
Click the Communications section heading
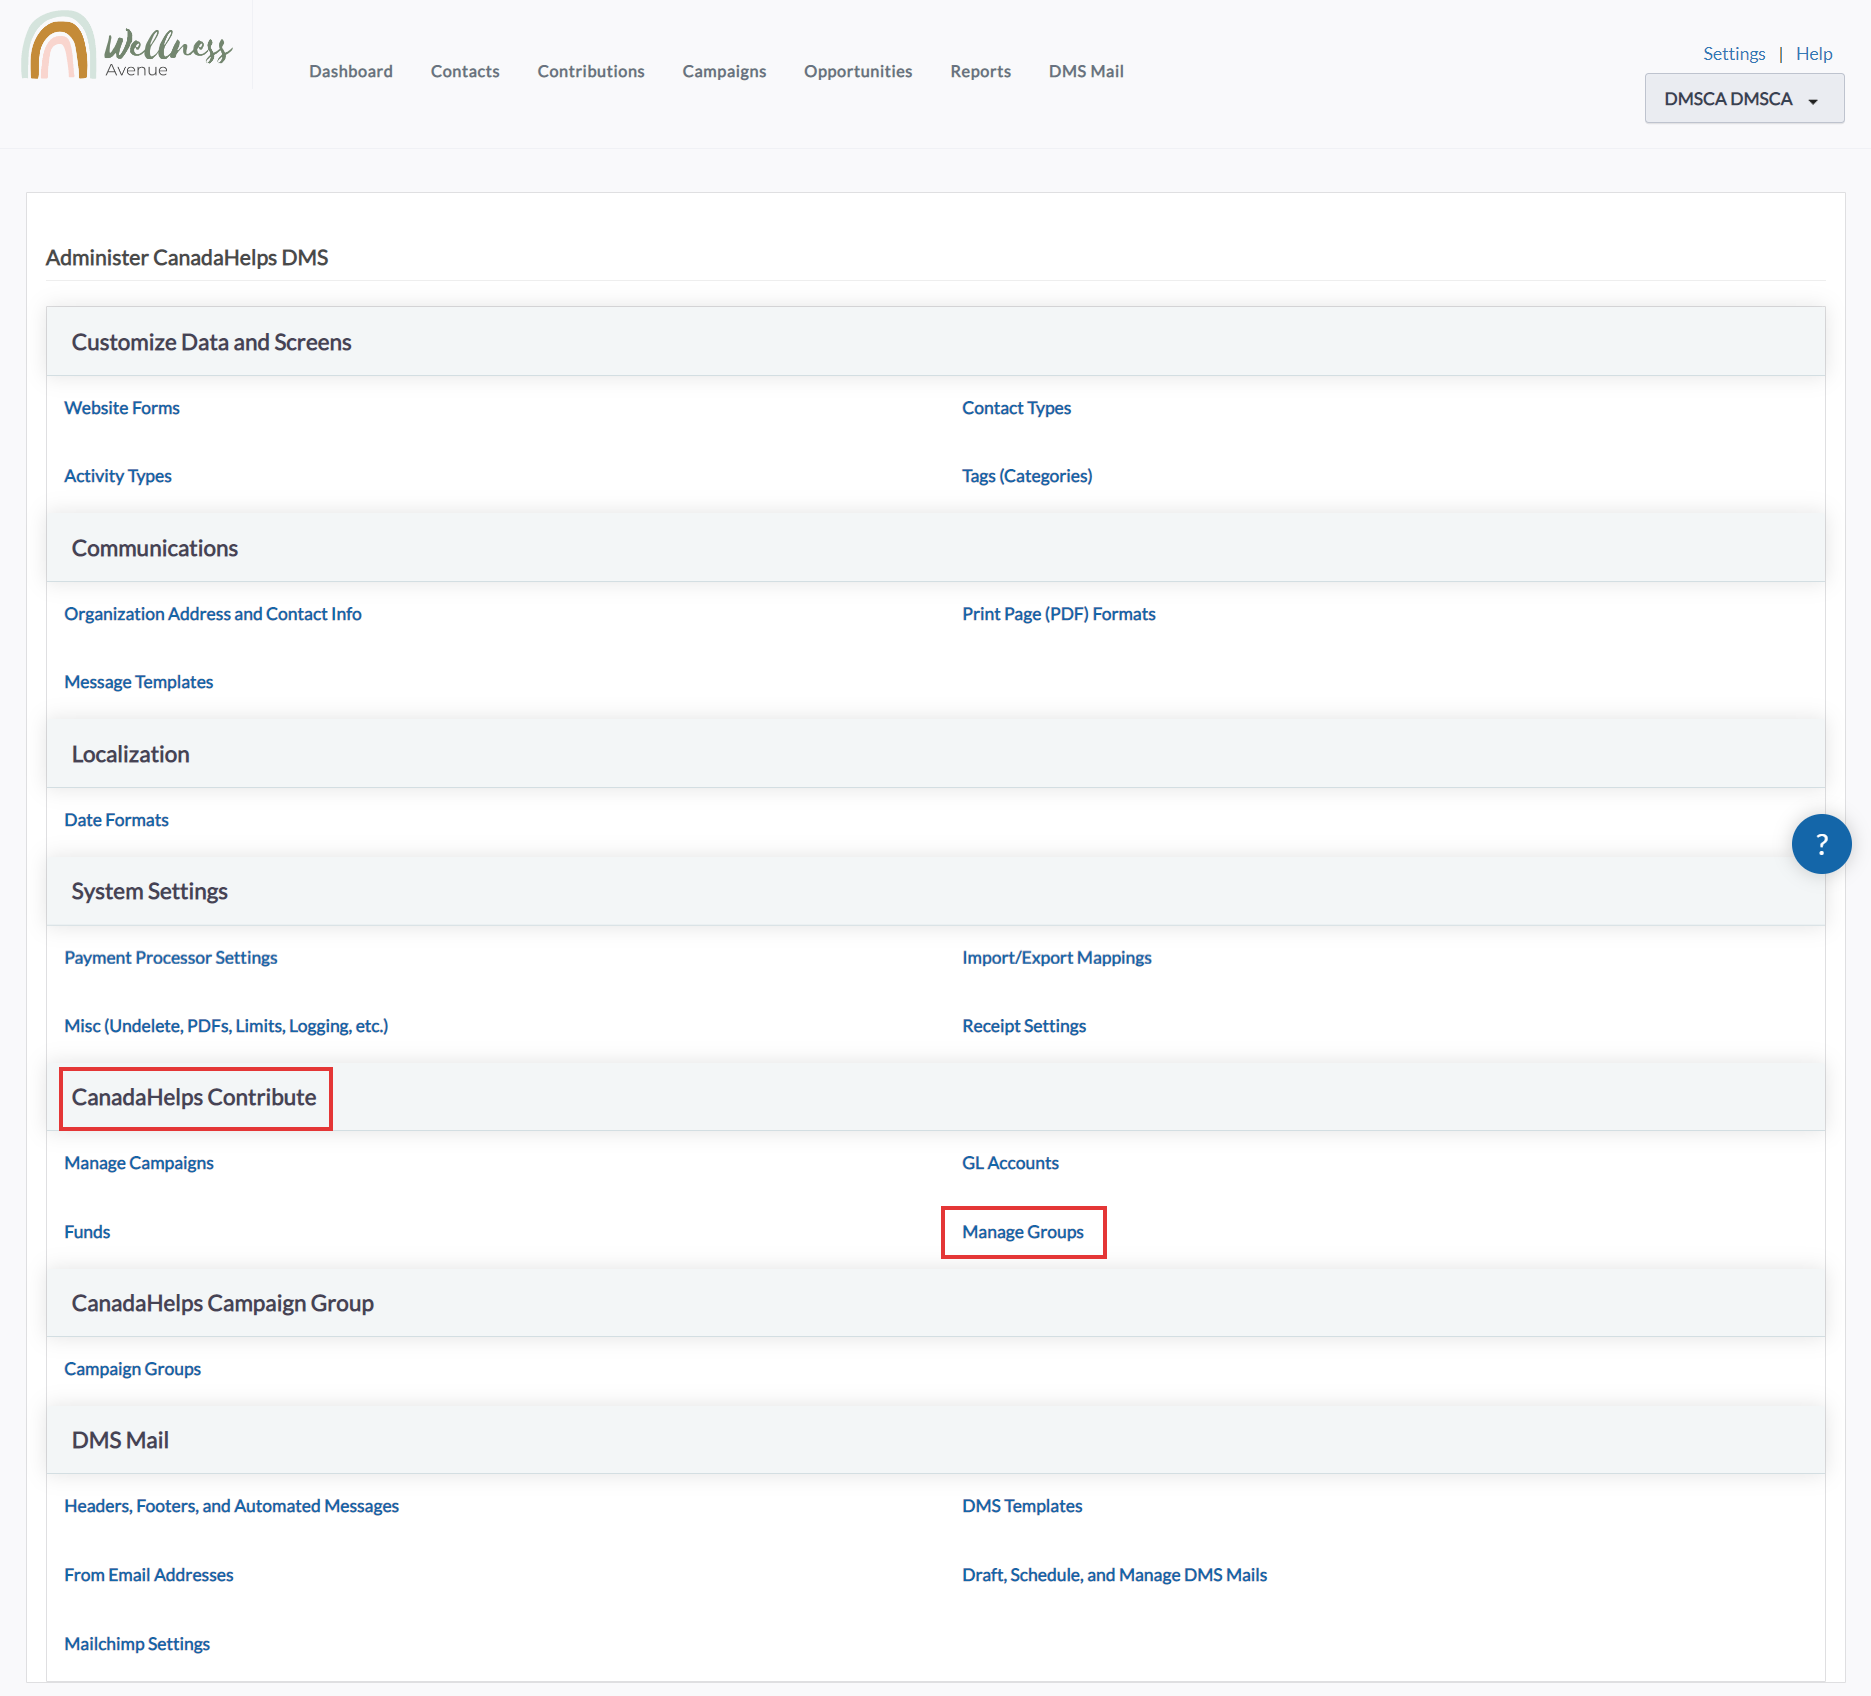[155, 548]
